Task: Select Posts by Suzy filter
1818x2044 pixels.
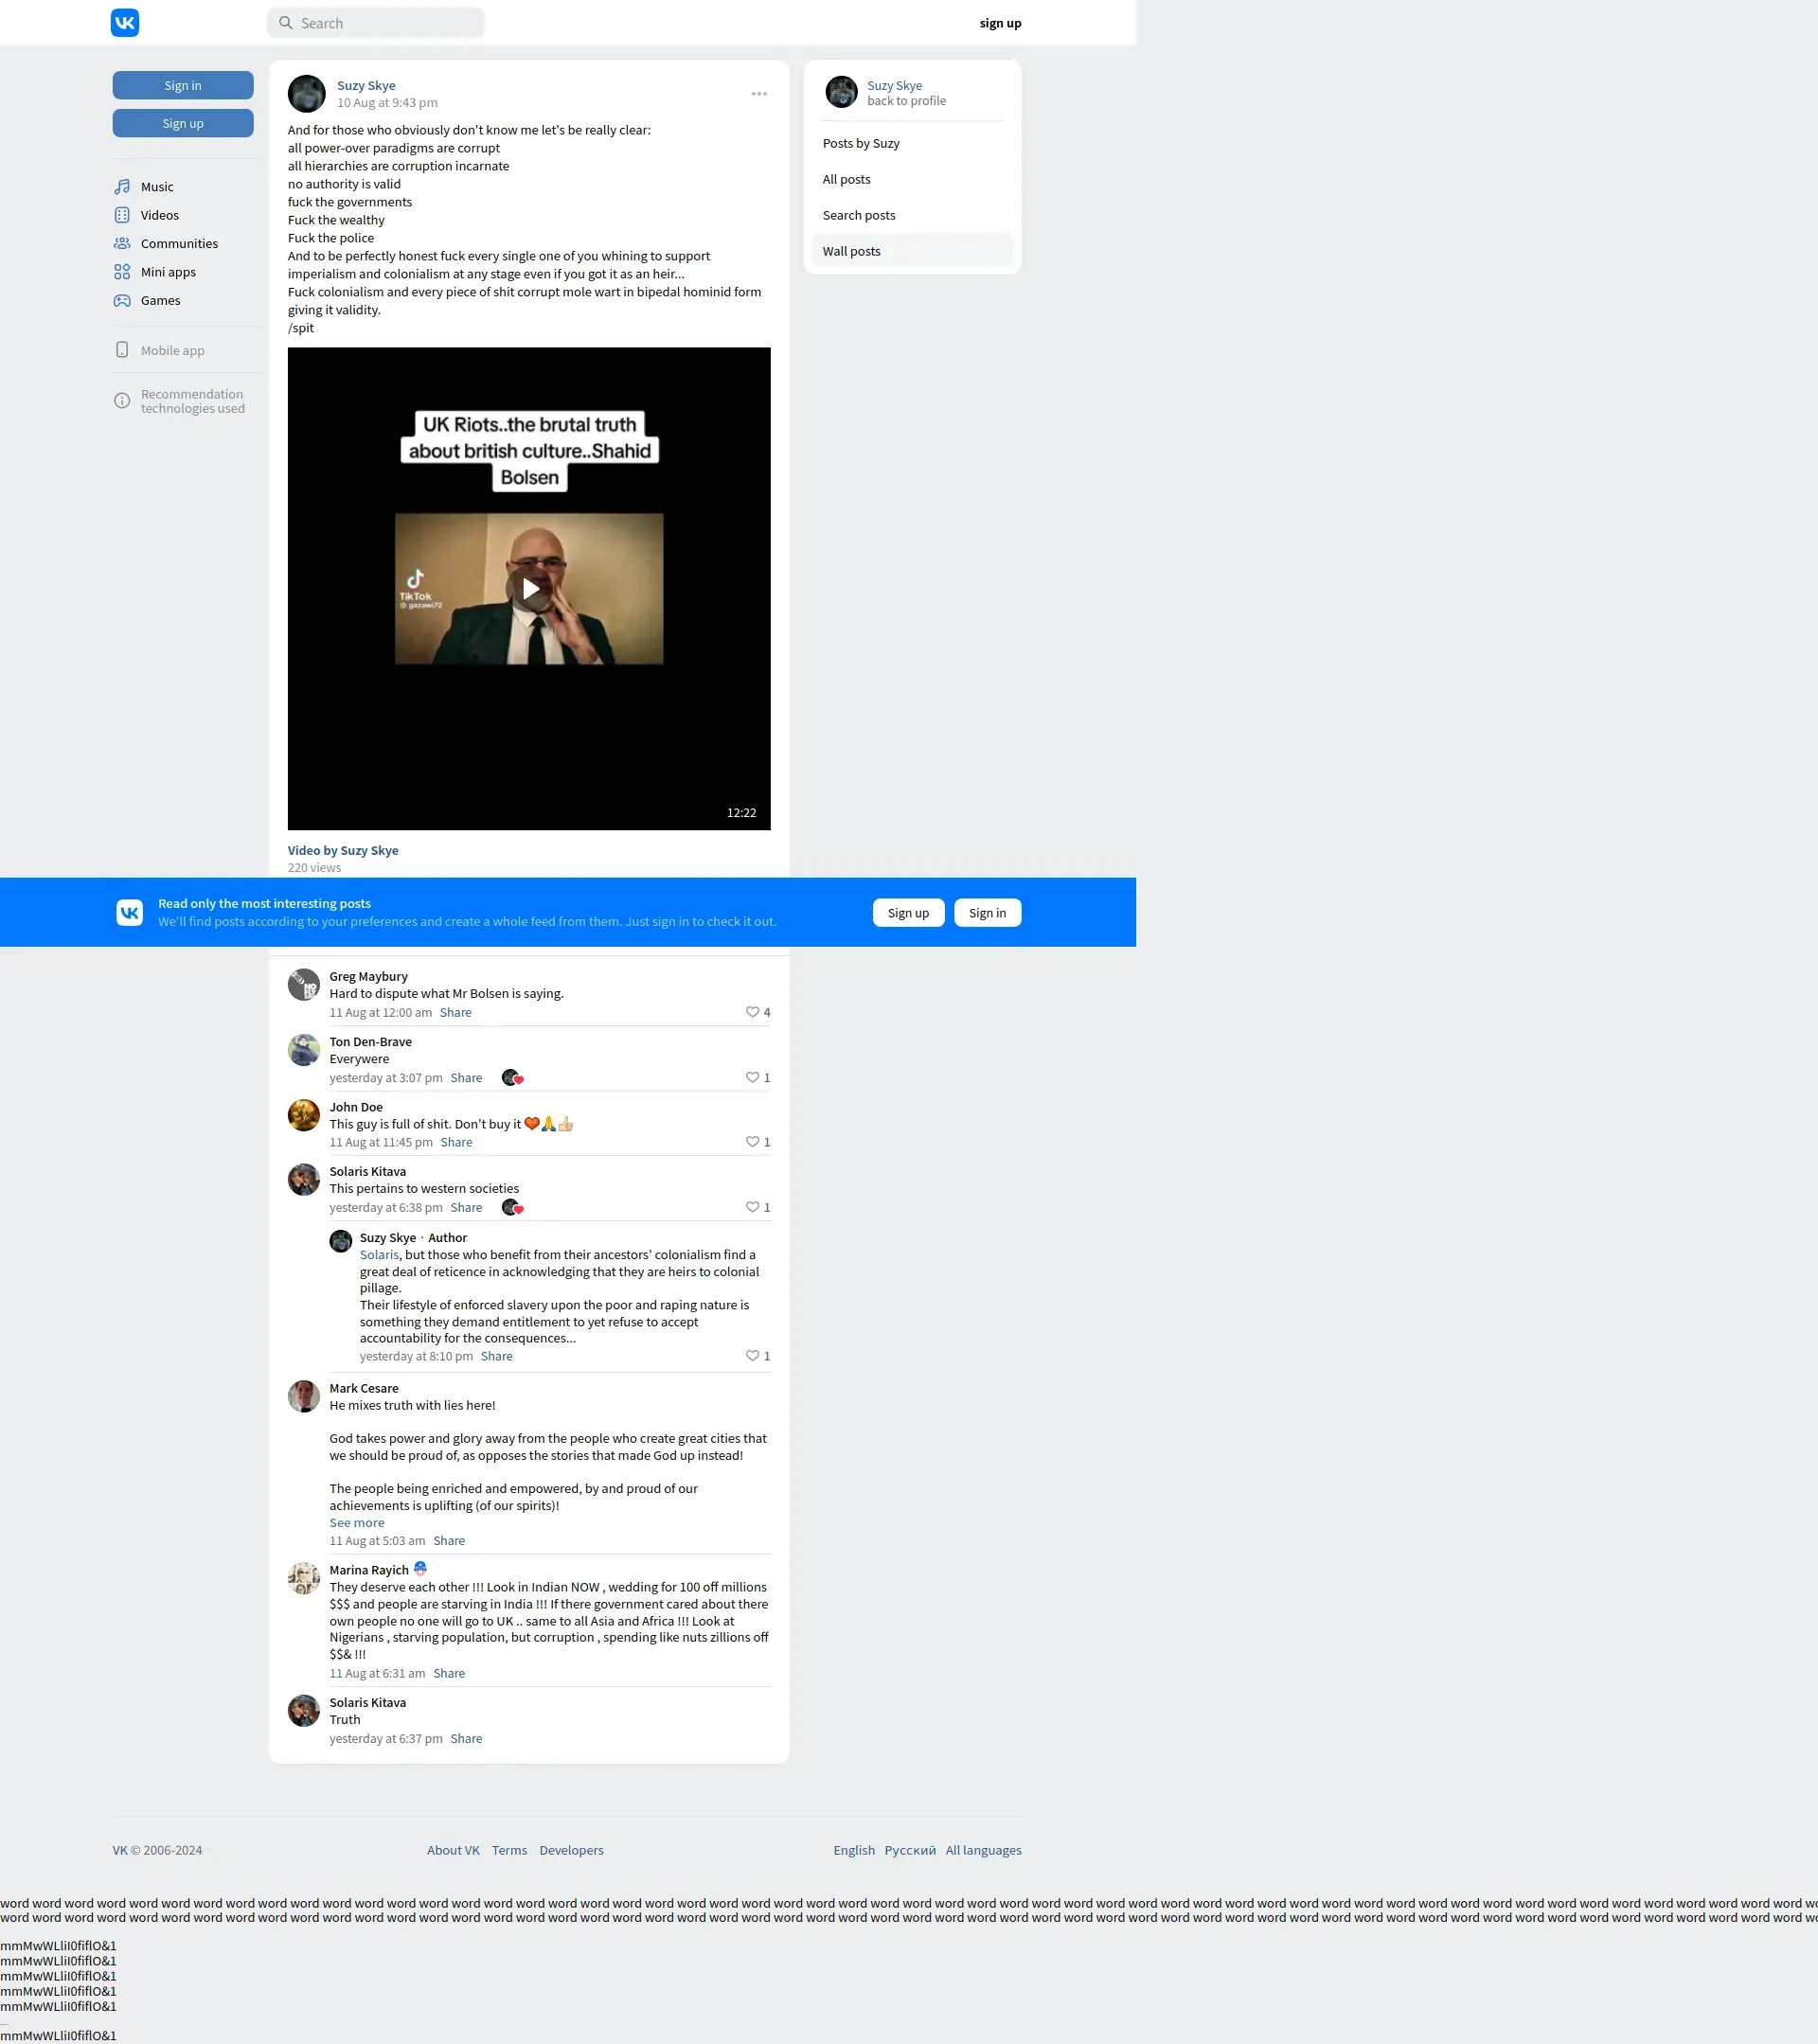Action: (861, 143)
